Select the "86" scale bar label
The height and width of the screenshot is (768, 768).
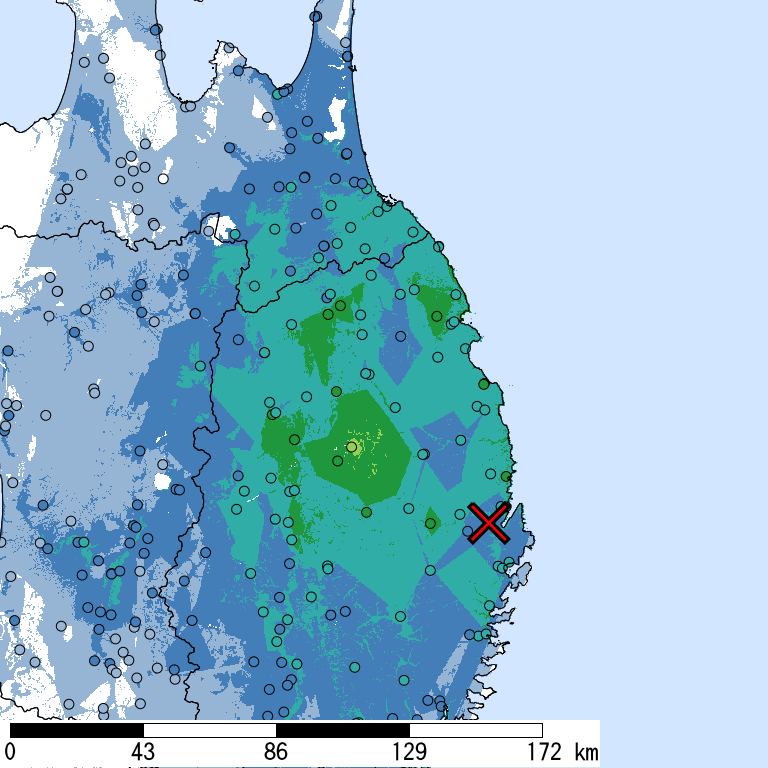point(276,752)
